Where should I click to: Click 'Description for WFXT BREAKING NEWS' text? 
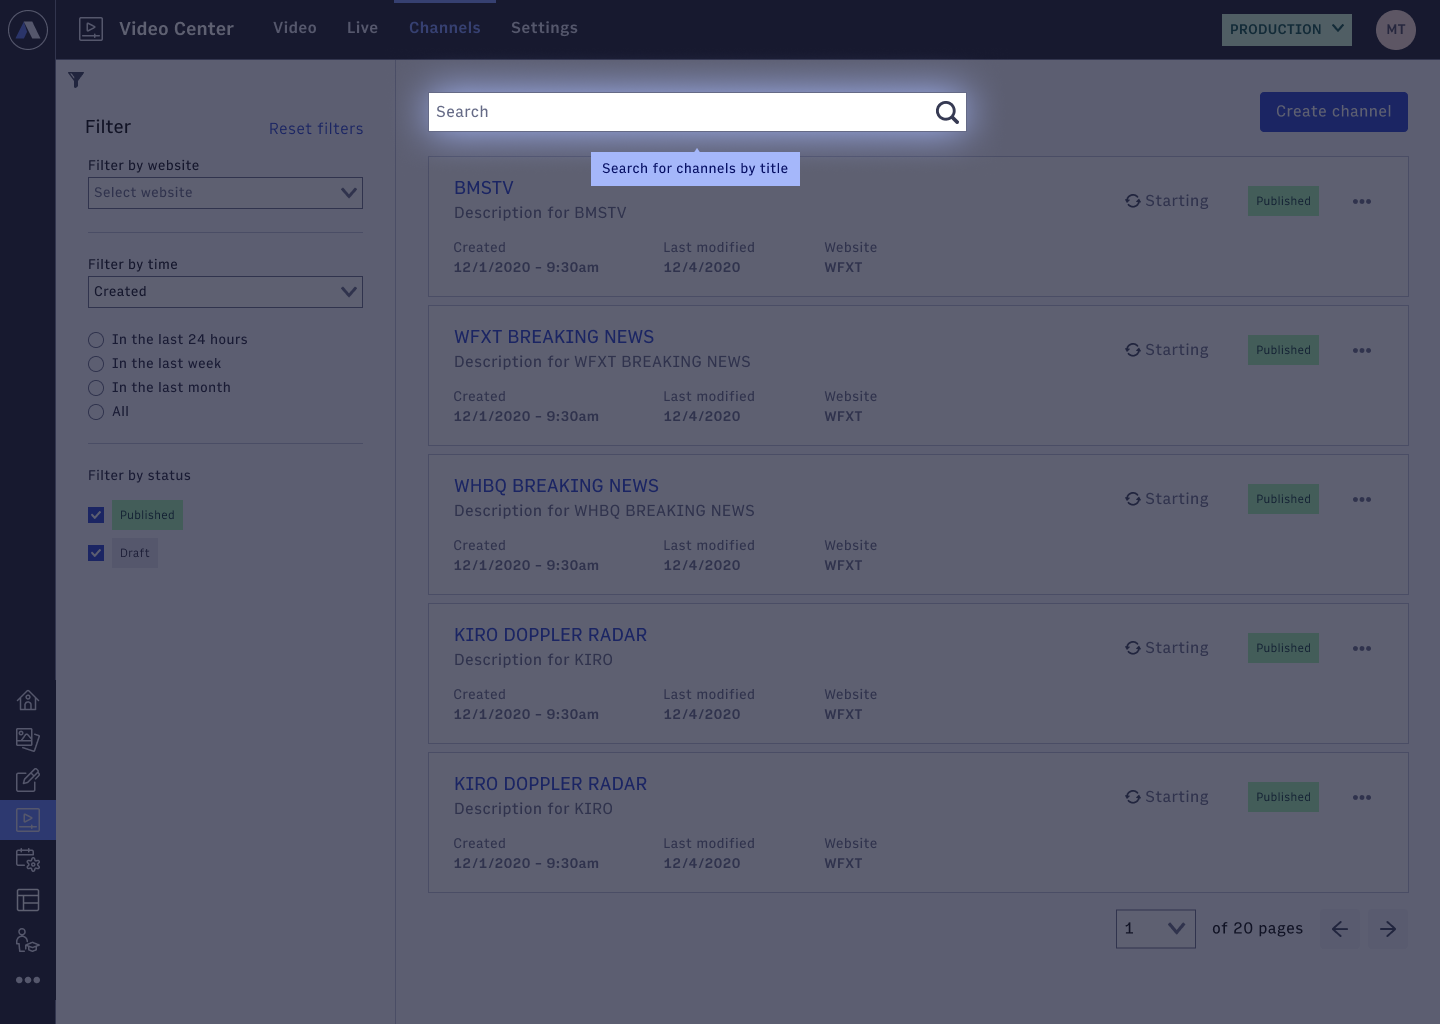(602, 362)
